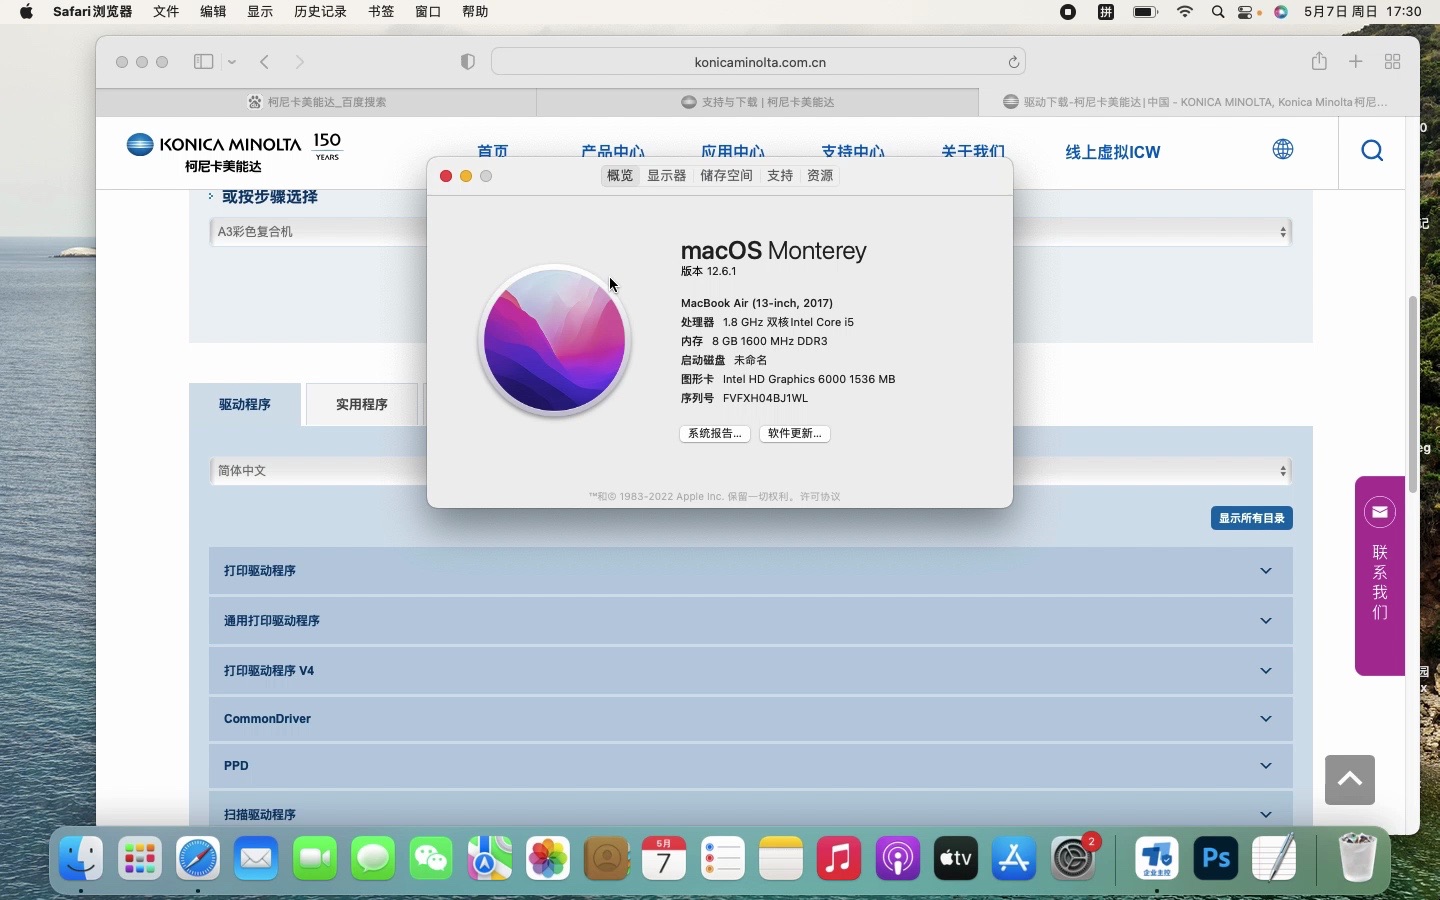The width and height of the screenshot is (1440, 900).
Task: Switch to the 显示器 tab
Action: 666,175
